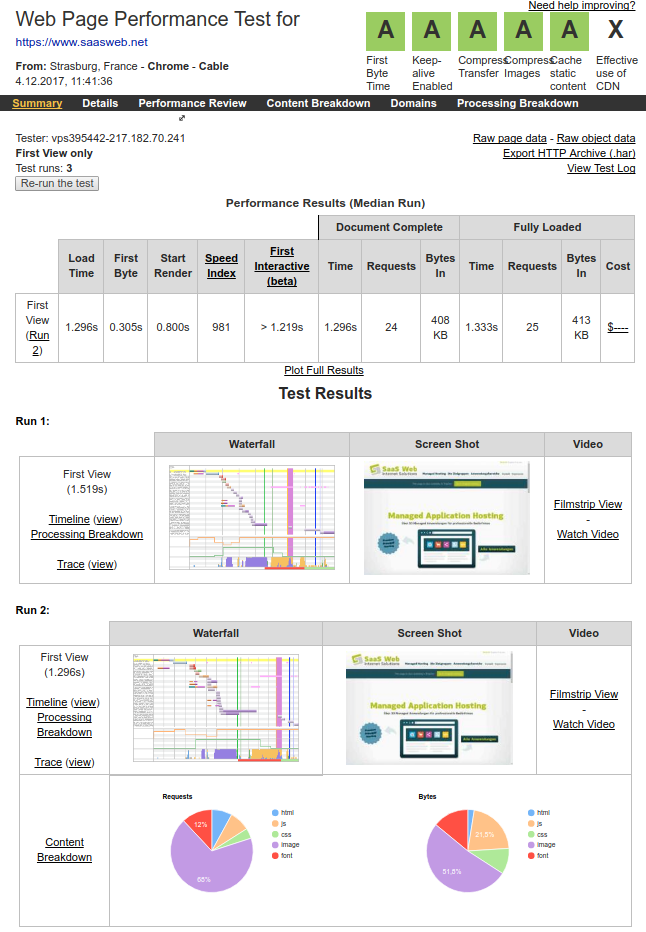646x932 pixels.
Task: Open the View Test Log link
Action: [601, 168]
